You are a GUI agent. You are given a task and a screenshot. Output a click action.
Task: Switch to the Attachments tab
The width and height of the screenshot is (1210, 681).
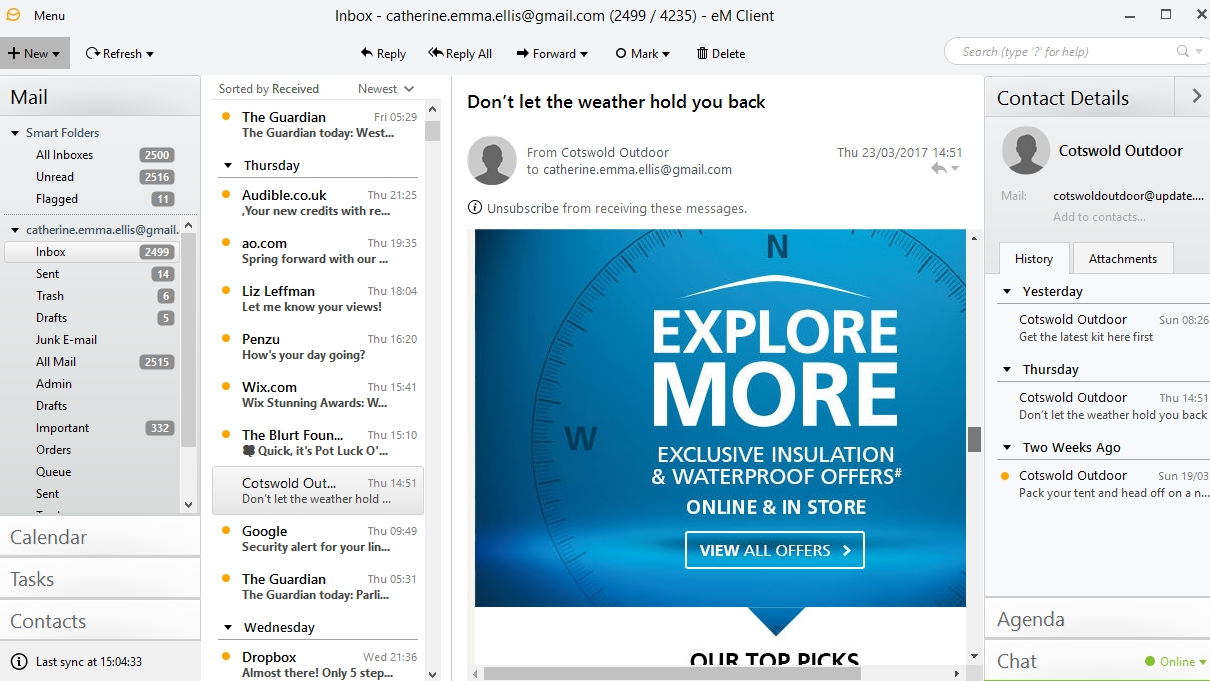point(1123,258)
